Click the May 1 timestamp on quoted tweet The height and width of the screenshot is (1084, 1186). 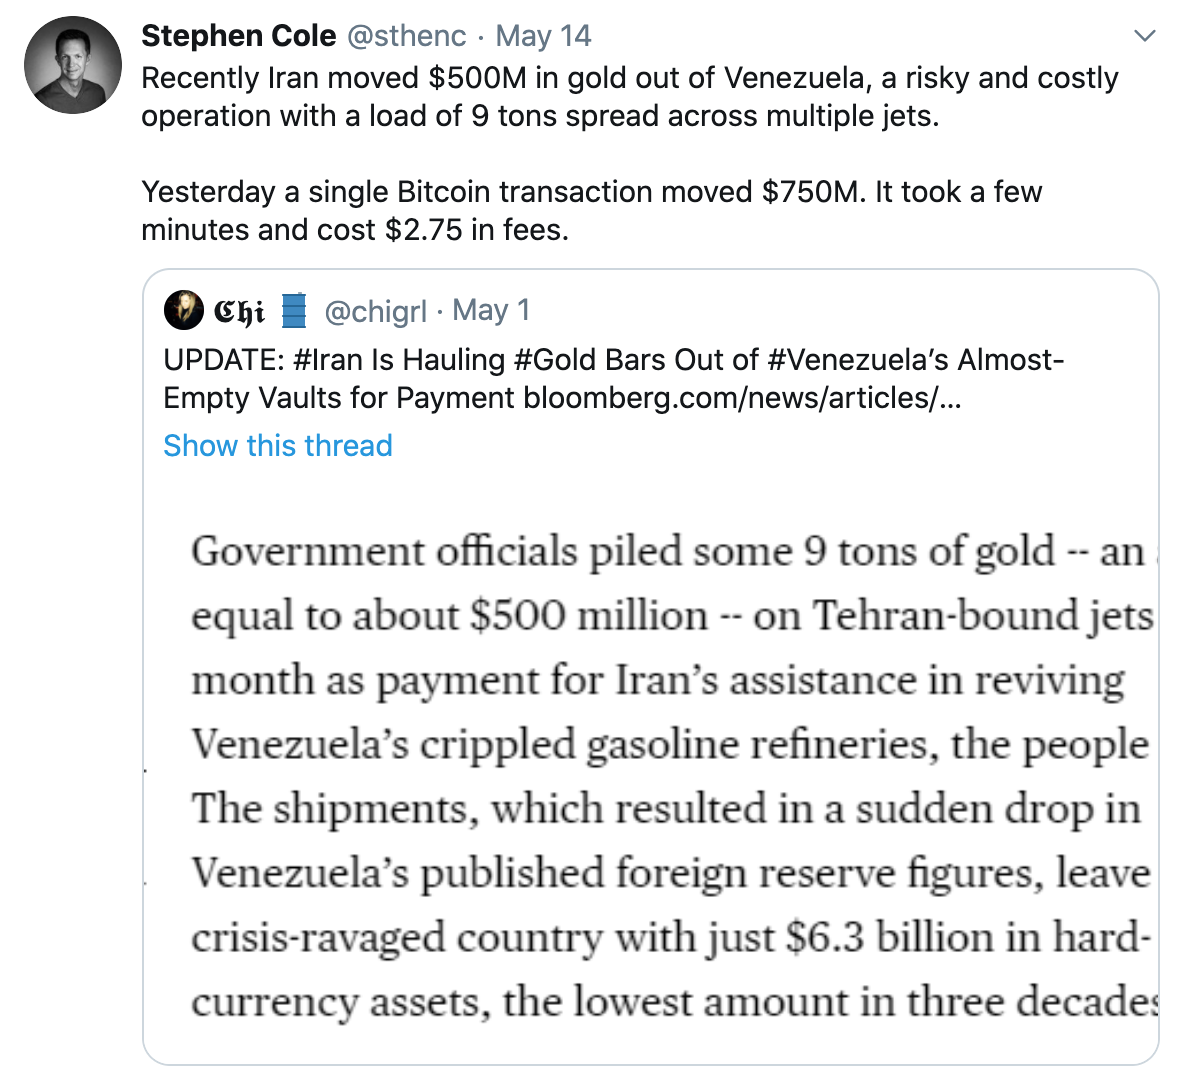coord(489,310)
